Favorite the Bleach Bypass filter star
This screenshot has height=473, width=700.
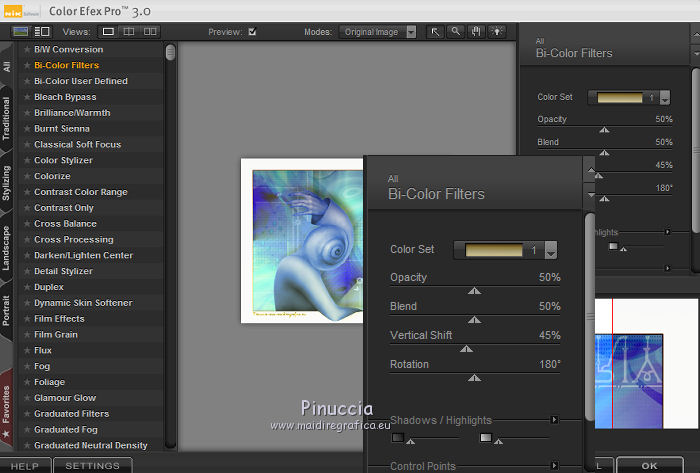[27, 97]
